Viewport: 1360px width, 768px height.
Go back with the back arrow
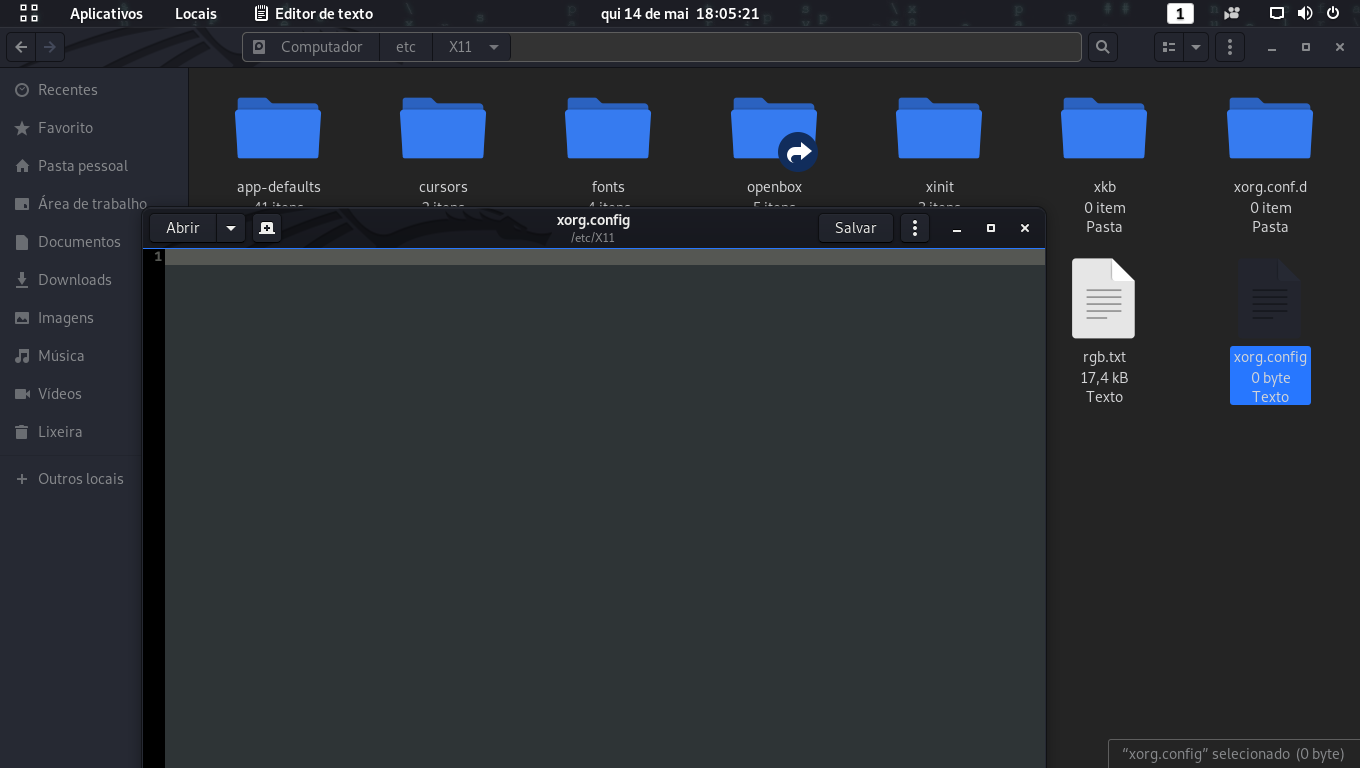[21, 47]
